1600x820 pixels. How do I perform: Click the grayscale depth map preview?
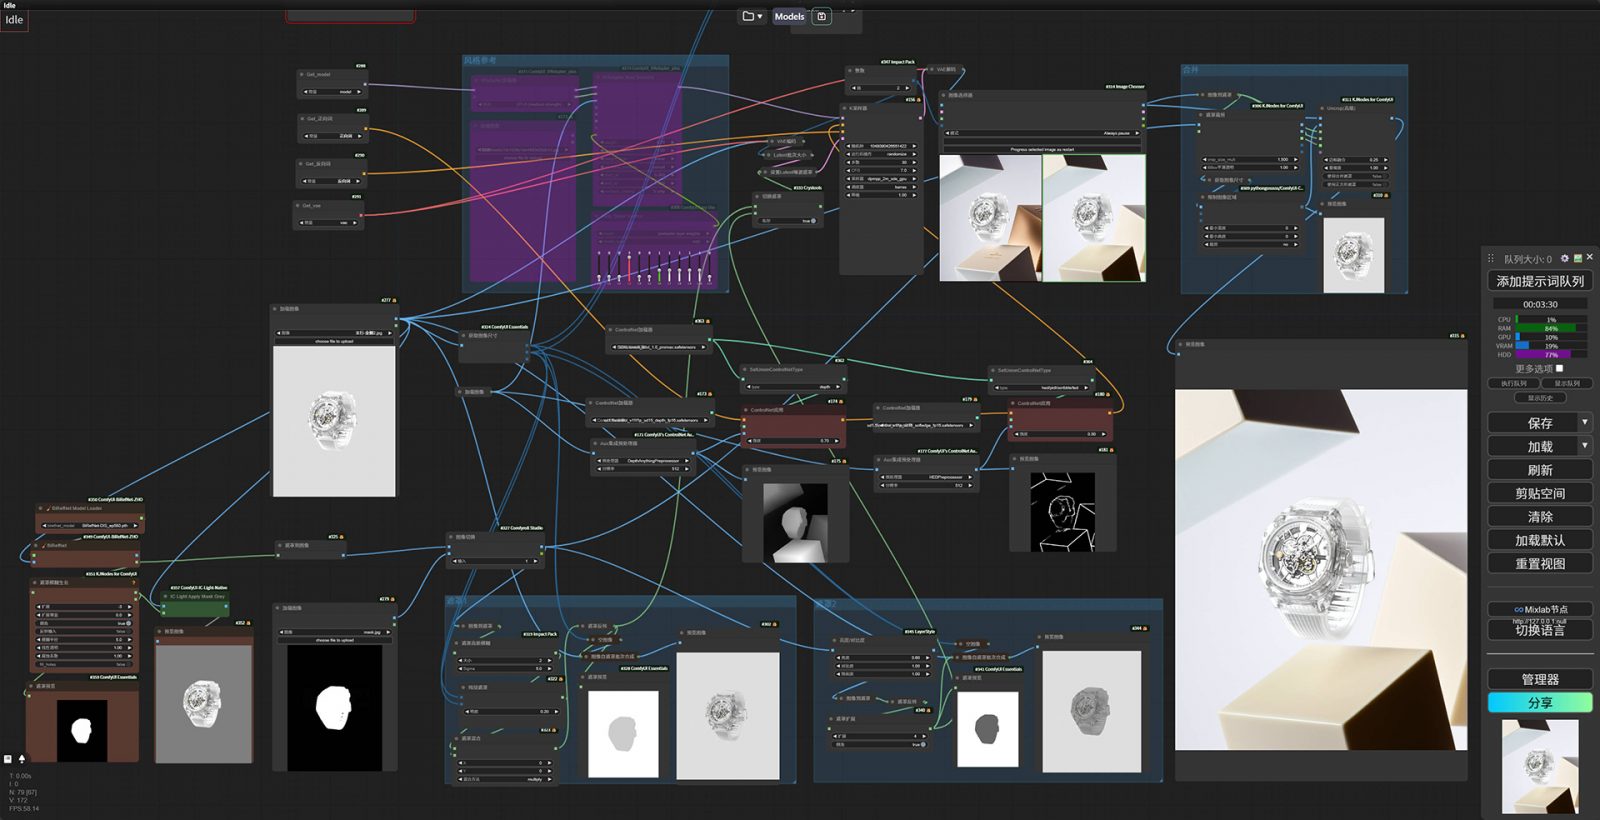click(795, 521)
